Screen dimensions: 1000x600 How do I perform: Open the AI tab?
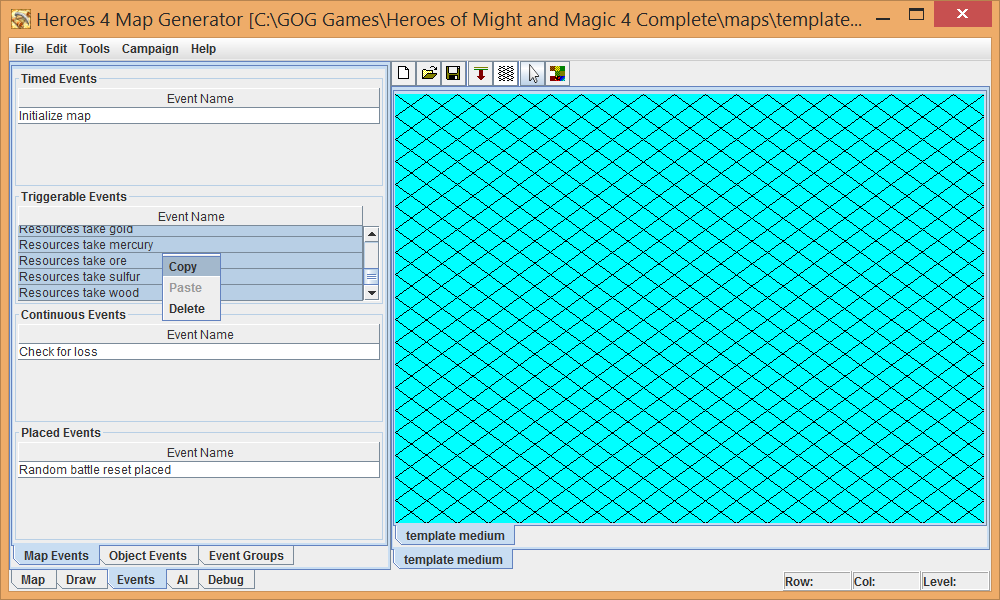(182, 580)
